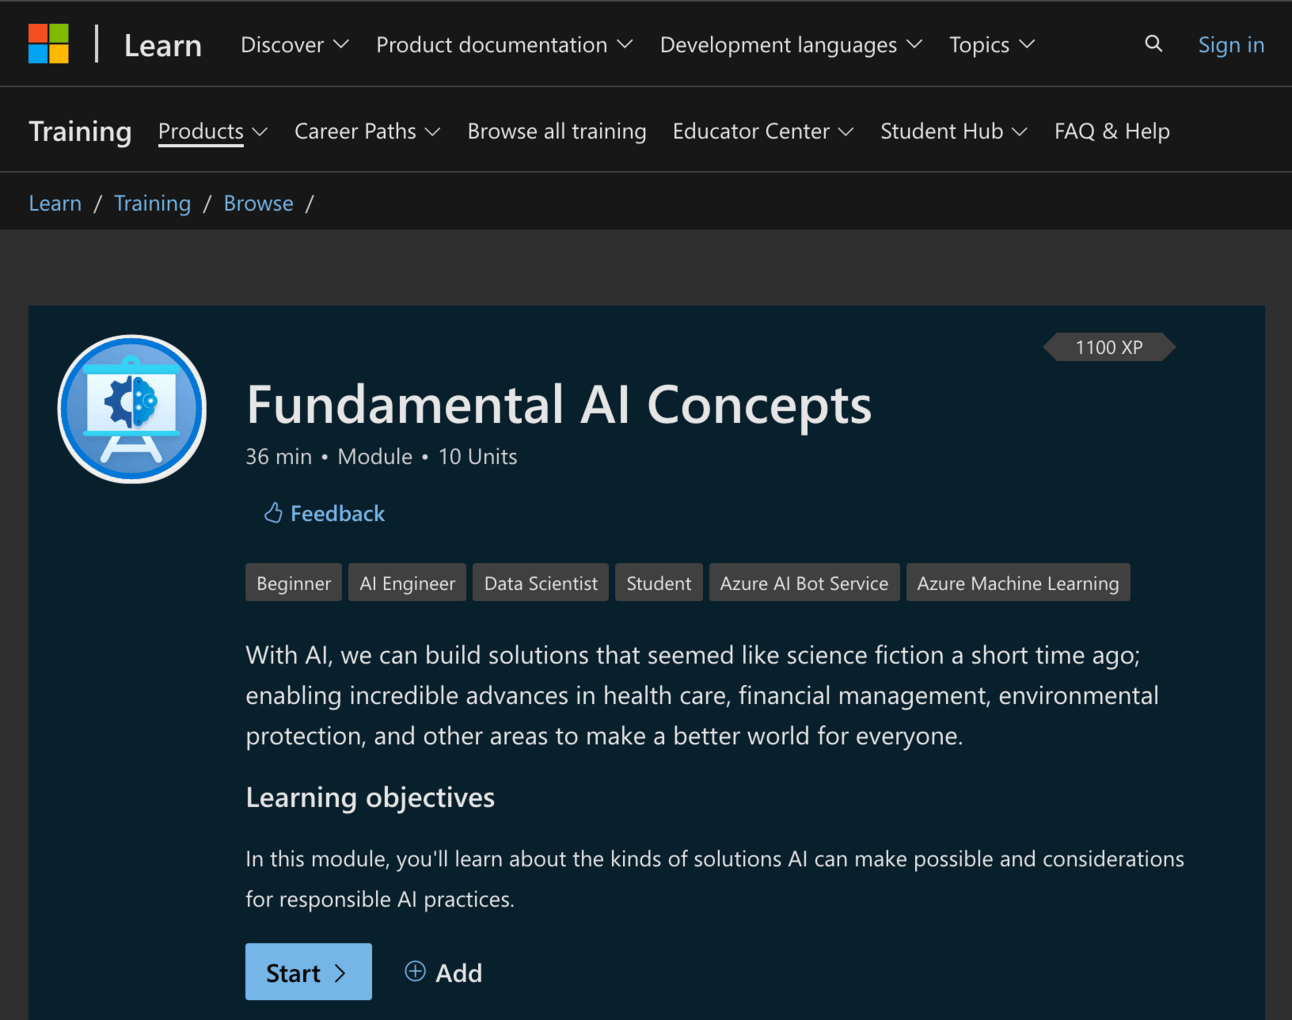Click the '10 Units' text

tap(478, 456)
